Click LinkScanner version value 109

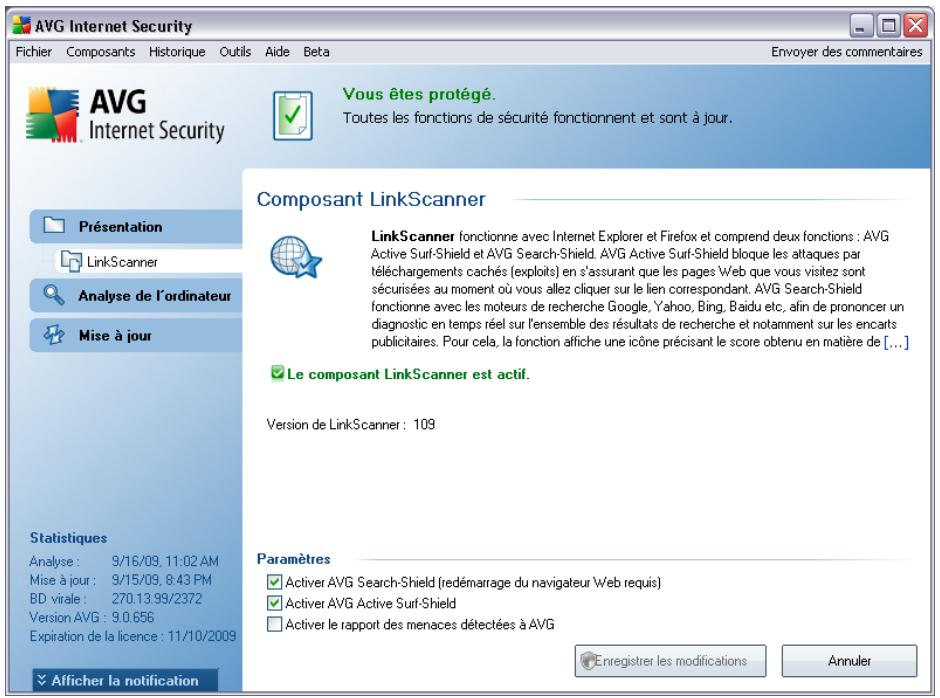coord(424,424)
